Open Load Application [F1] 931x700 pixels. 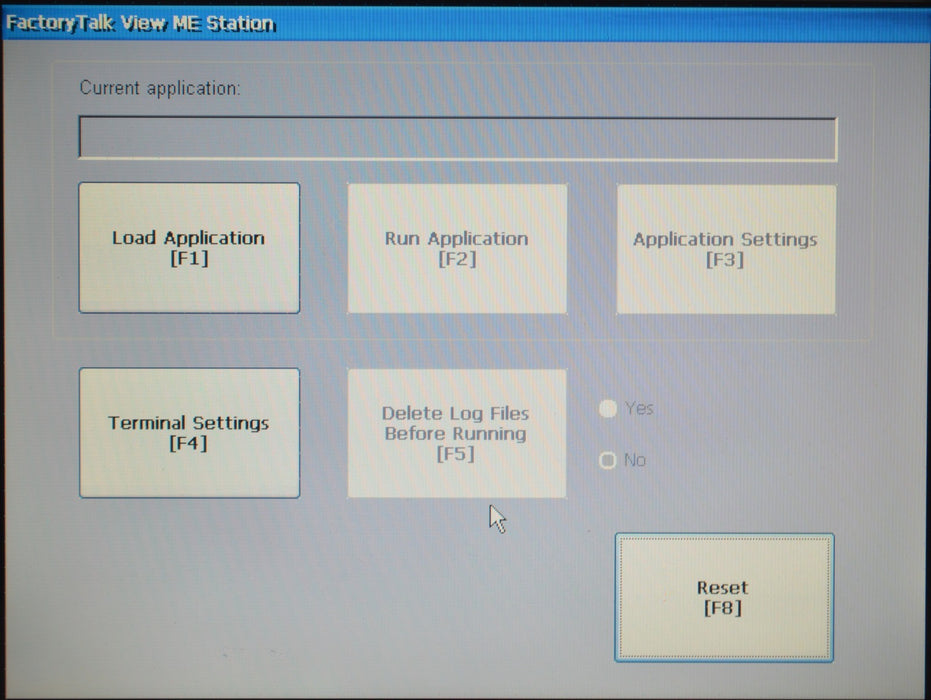[189, 248]
